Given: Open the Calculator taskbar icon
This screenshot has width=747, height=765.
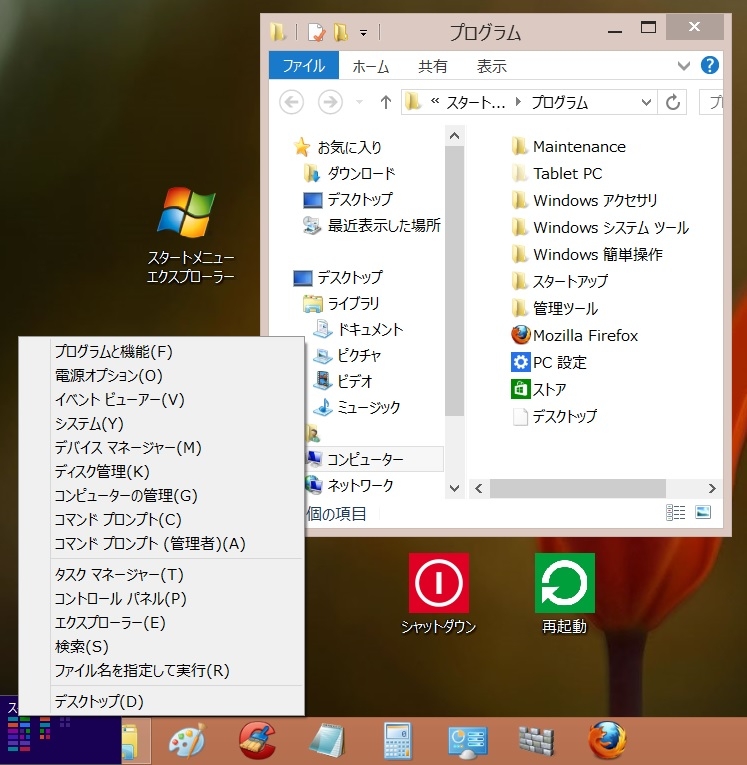Looking at the screenshot, I should [399, 741].
